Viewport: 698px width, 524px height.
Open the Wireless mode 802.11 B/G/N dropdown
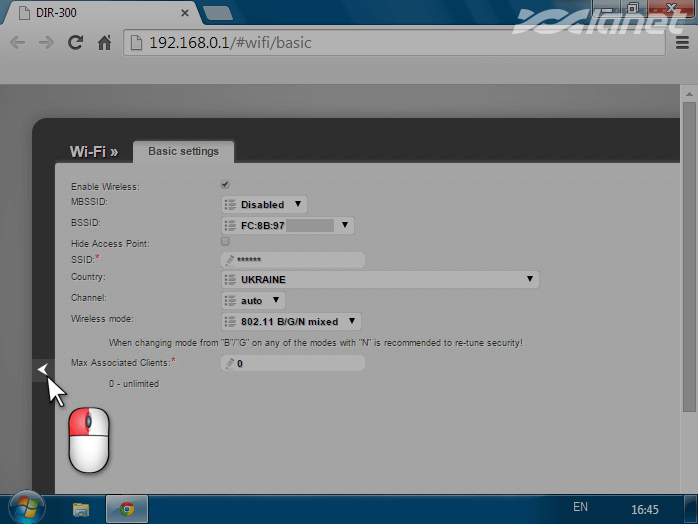291,321
